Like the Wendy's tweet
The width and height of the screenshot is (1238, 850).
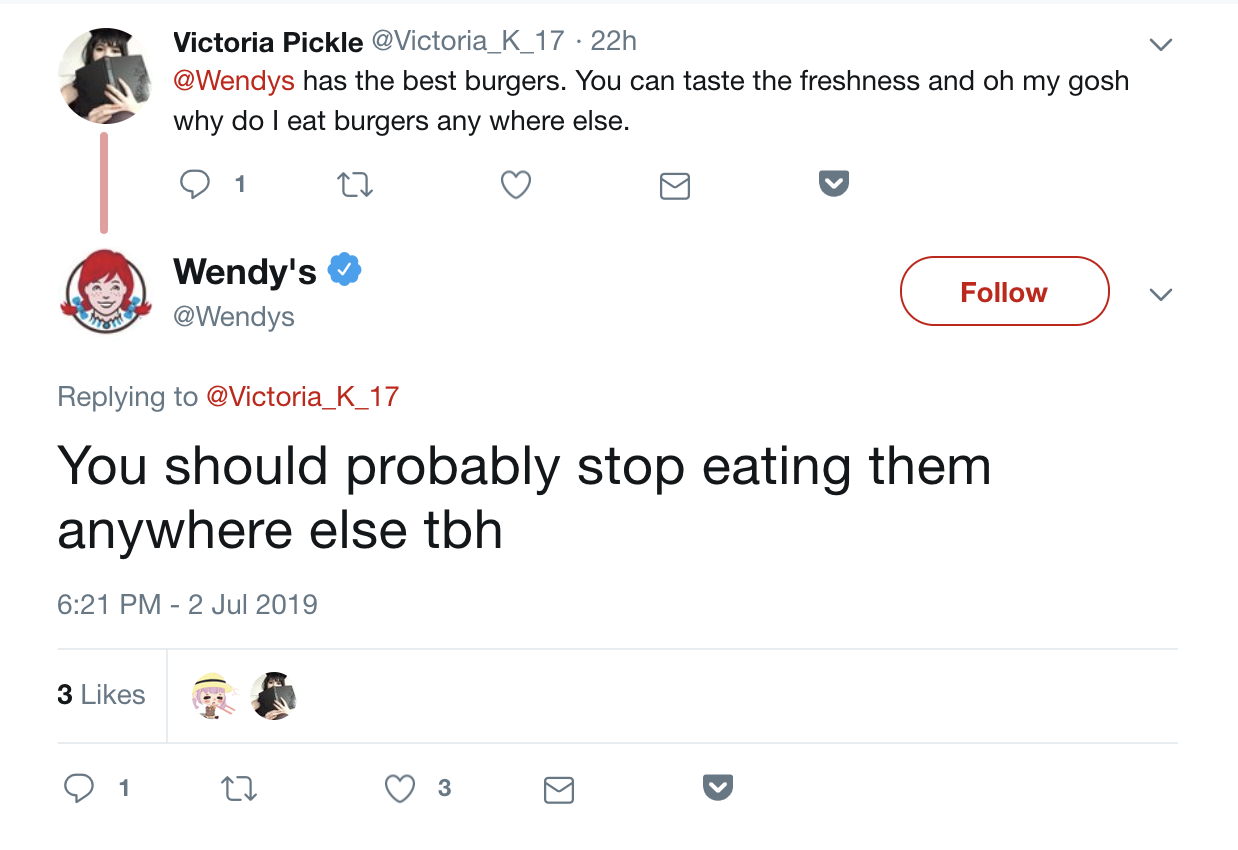coord(400,789)
